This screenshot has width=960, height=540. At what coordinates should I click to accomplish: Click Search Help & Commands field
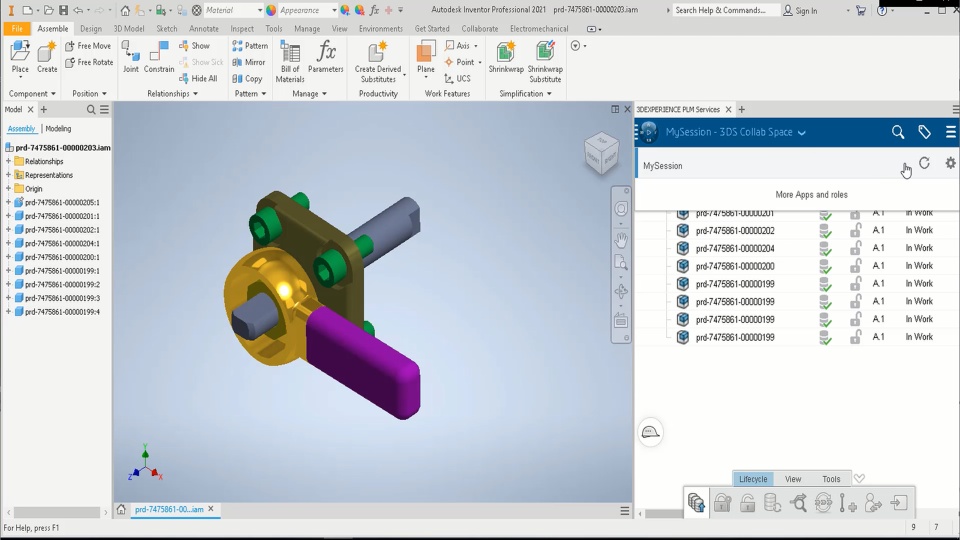click(726, 10)
